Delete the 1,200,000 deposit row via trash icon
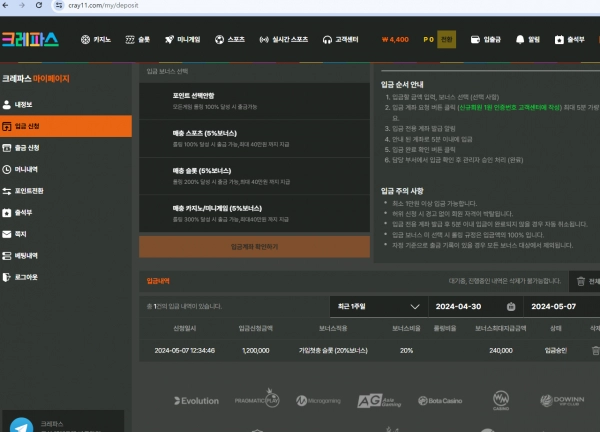This screenshot has height=432, width=600. pos(595,350)
